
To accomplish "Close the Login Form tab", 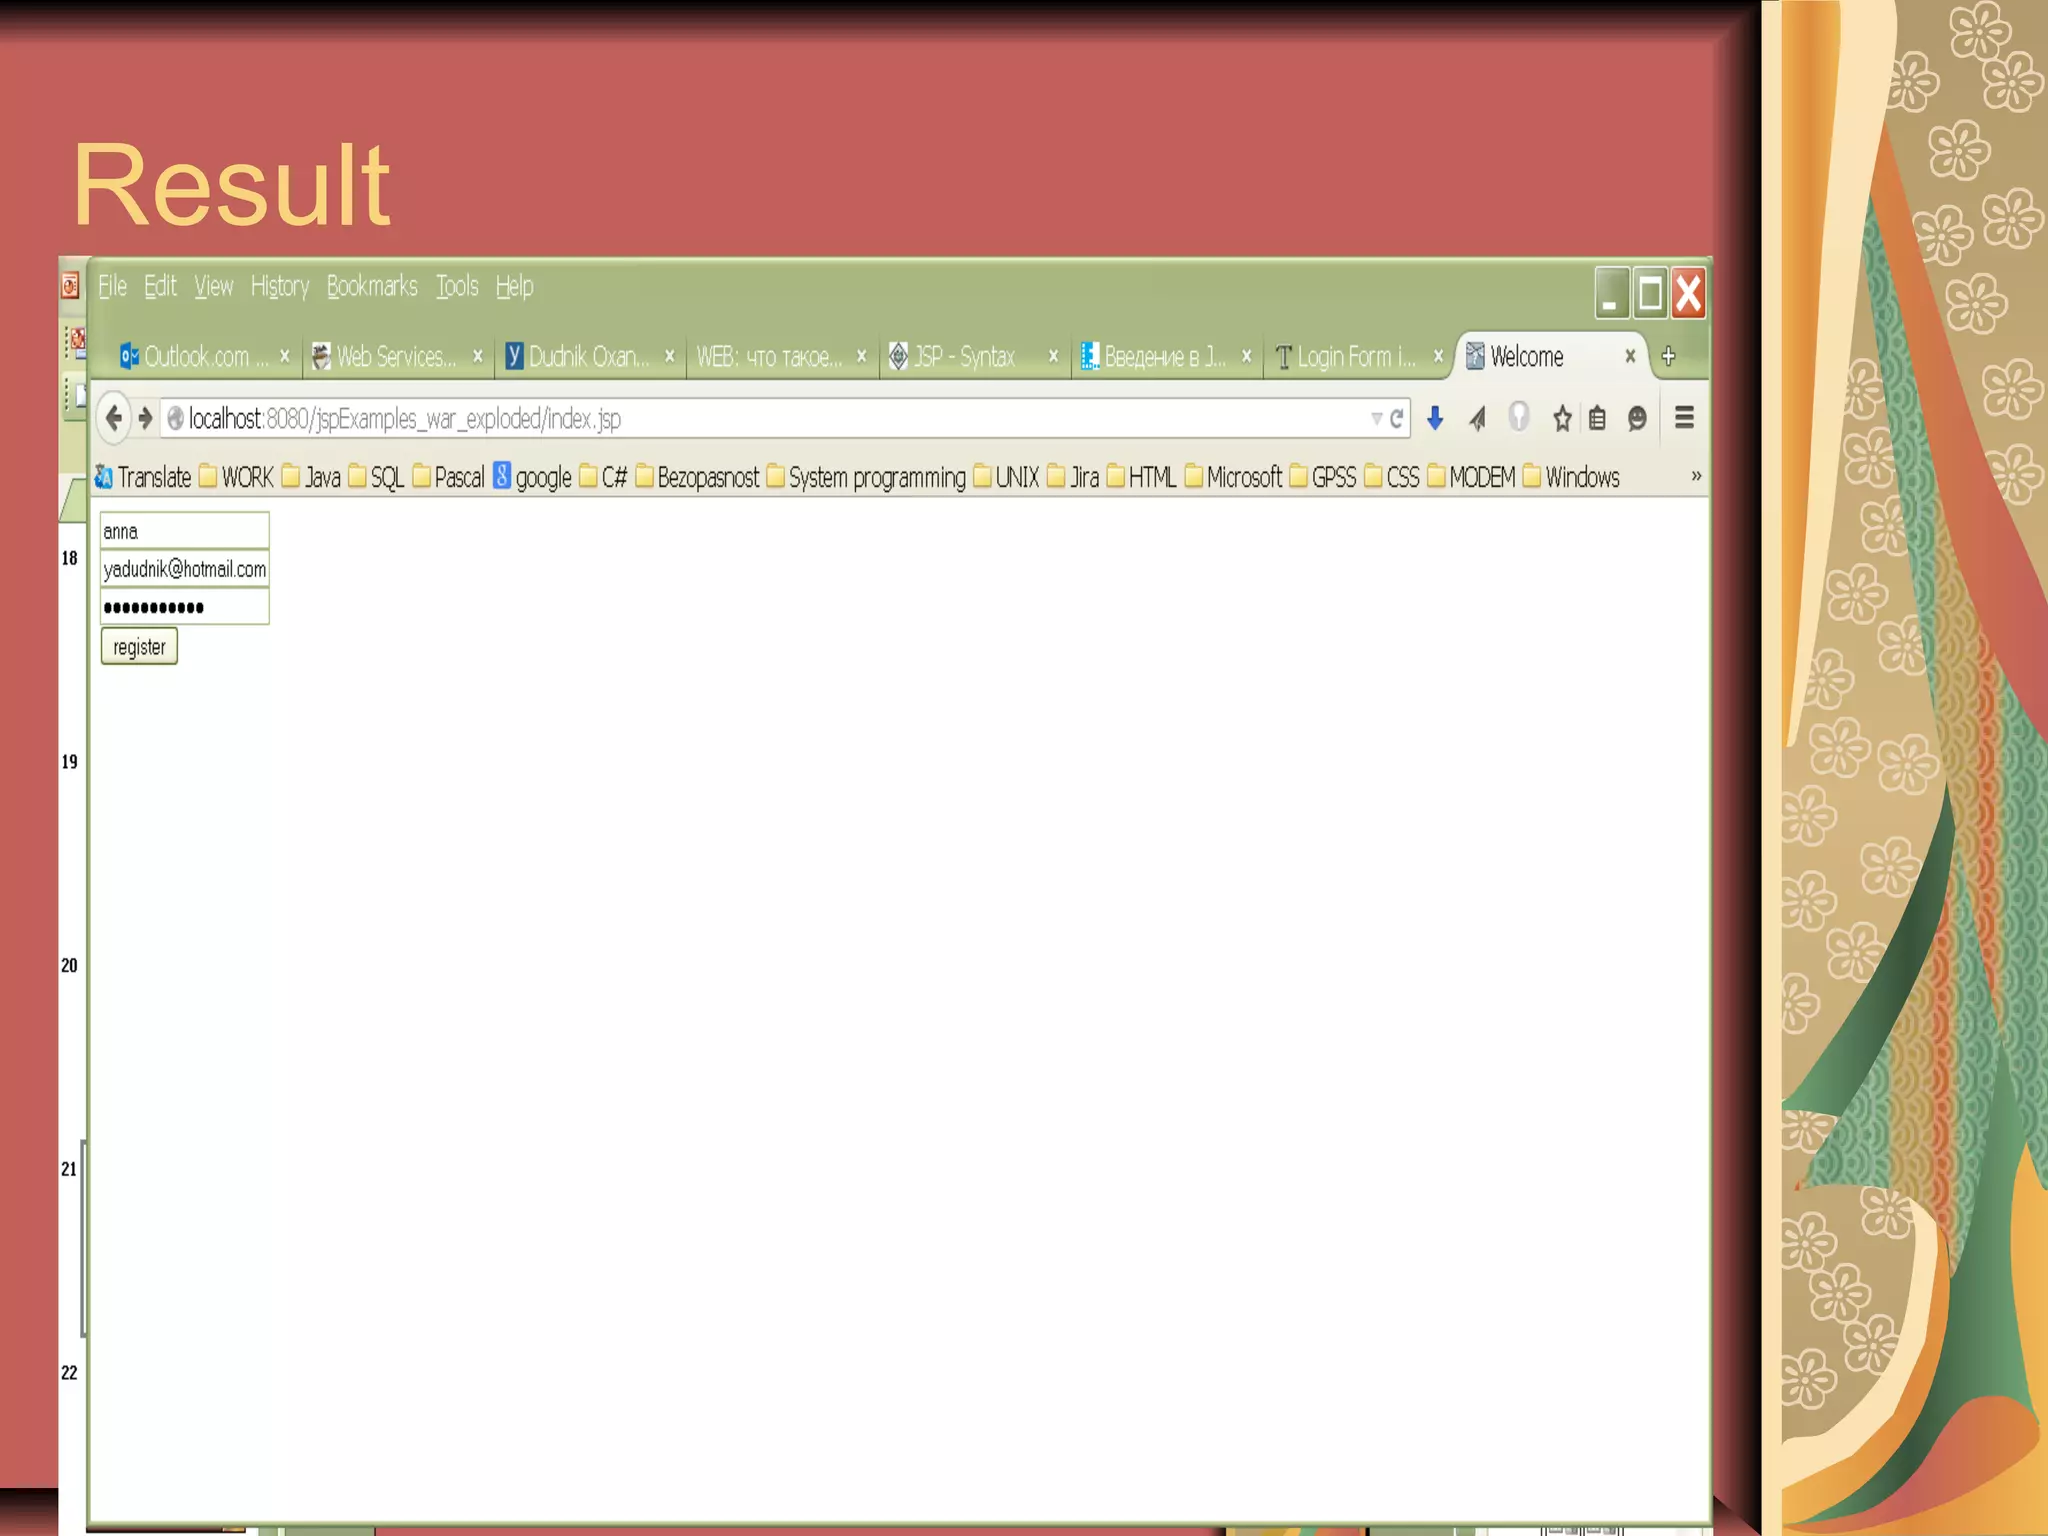I will [1438, 356].
